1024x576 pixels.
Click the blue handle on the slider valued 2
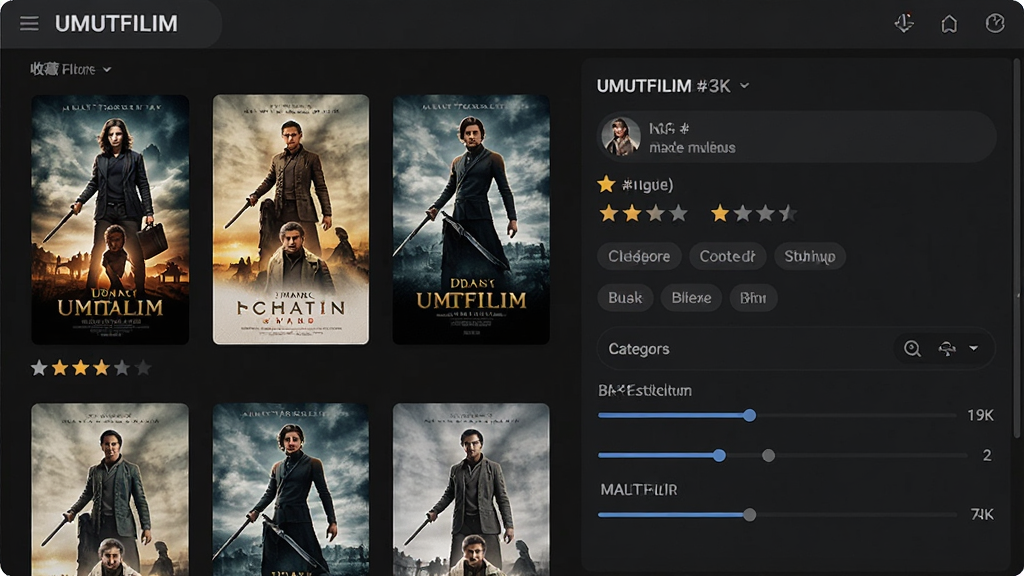pyautogui.click(x=719, y=455)
